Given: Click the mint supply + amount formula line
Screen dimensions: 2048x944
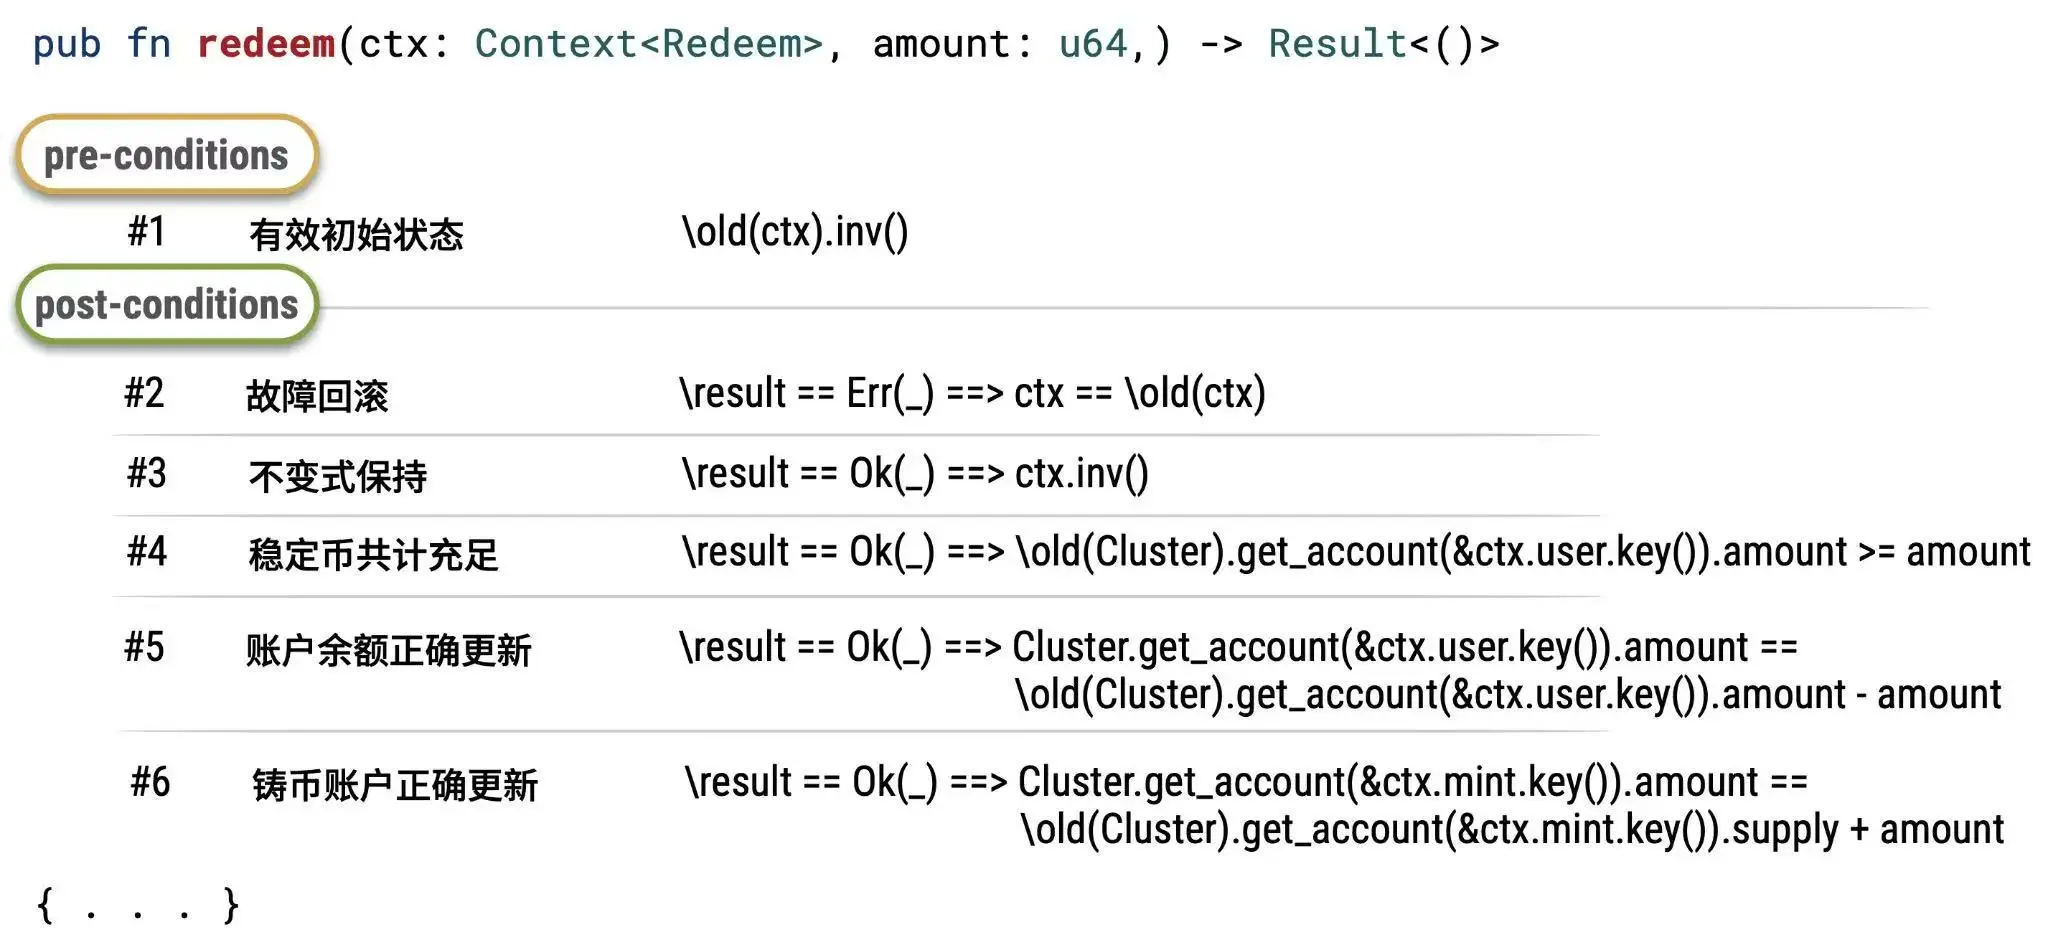Looking at the screenshot, I should 1512,829.
